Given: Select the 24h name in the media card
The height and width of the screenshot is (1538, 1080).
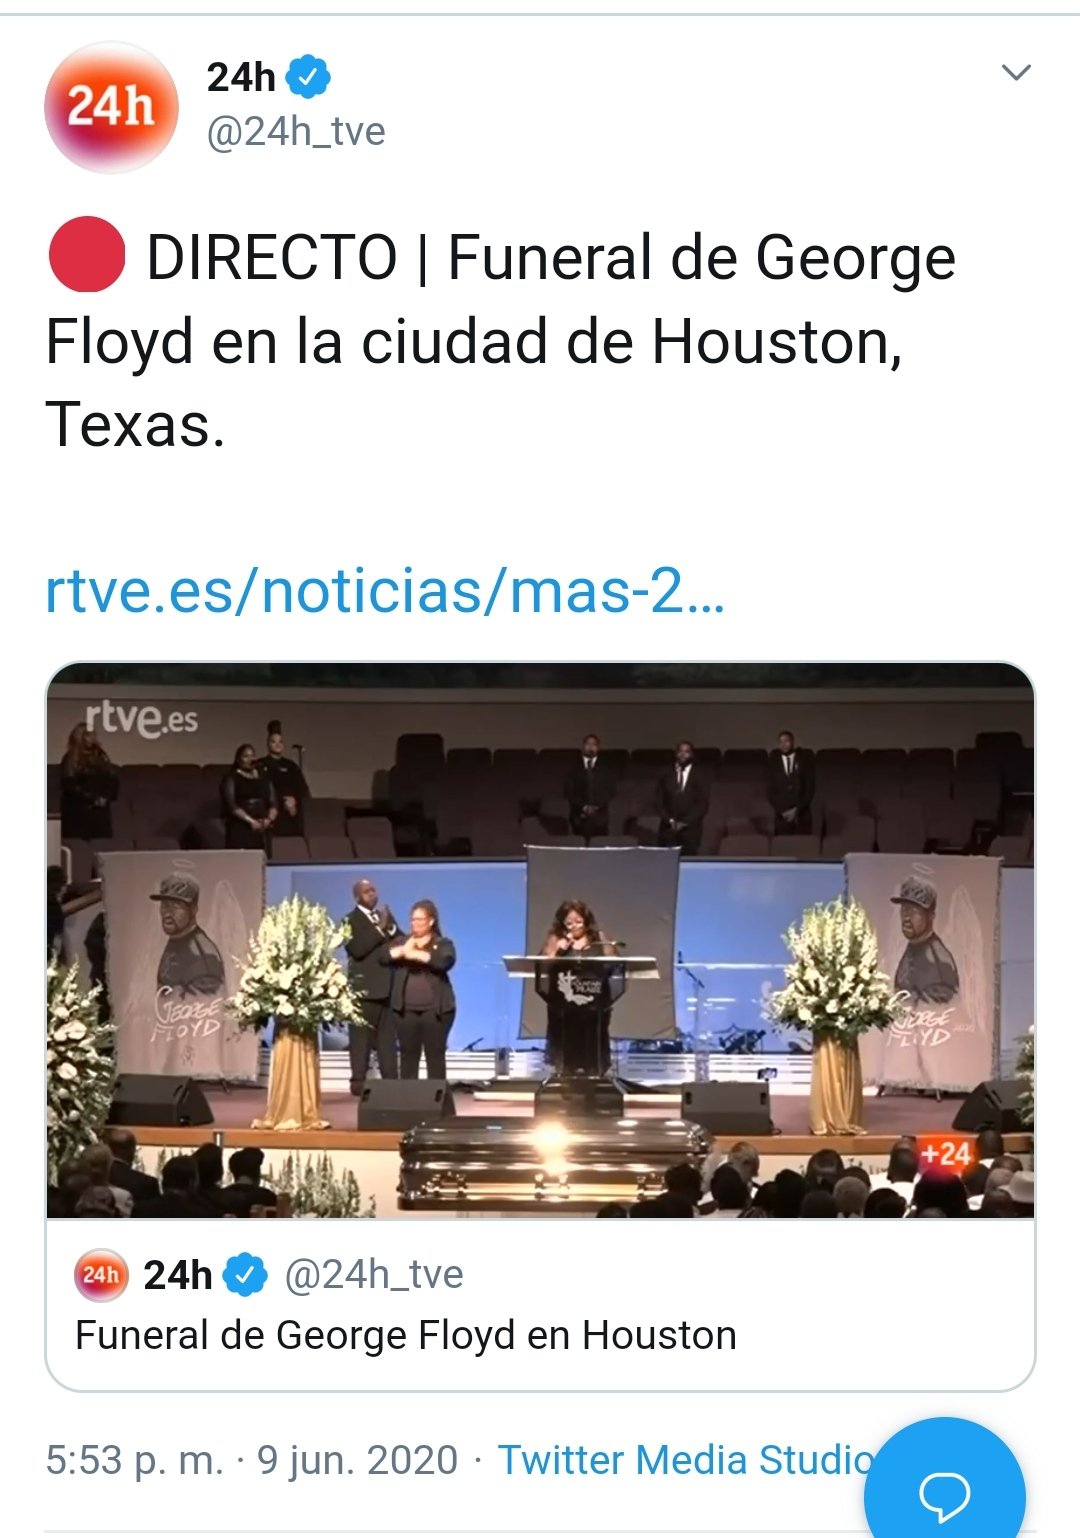Looking at the screenshot, I should [x=178, y=1275].
